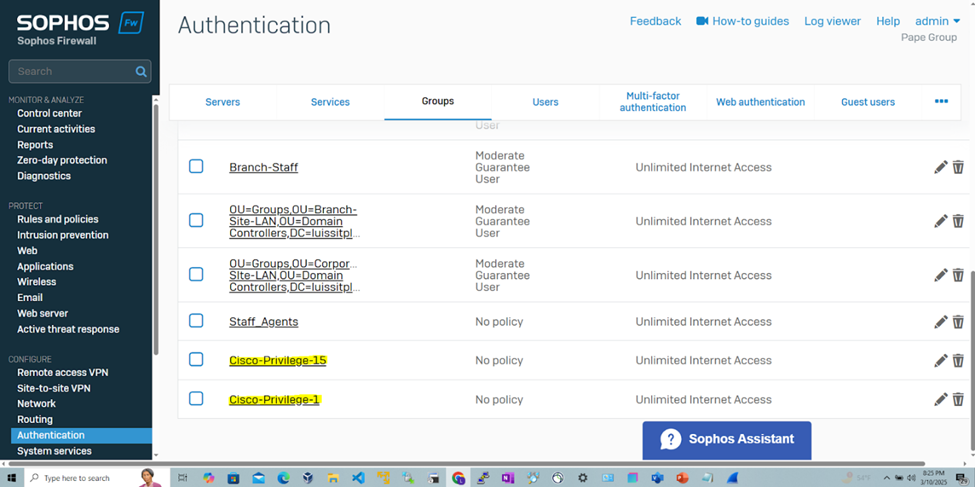Tick checkbox for OU=Groups,OU=Corpor... row
975x487 pixels.
pyautogui.click(x=196, y=274)
